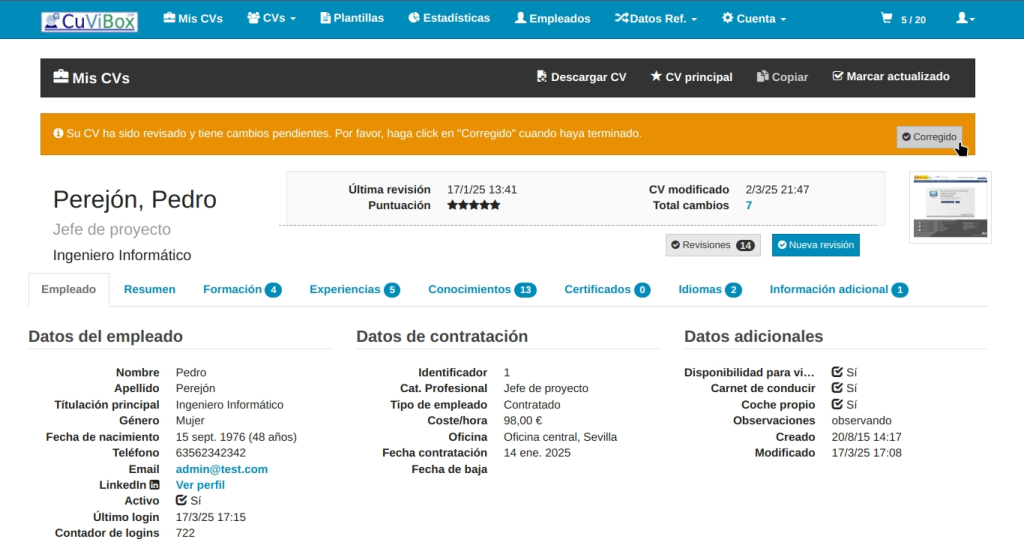Click Descargar CV download button
The height and width of the screenshot is (557, 1024).
tap(581, 77)
